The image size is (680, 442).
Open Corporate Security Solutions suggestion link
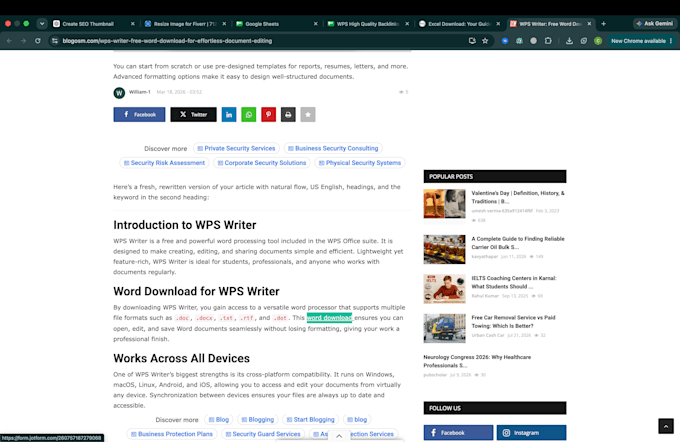pos(262,163)
